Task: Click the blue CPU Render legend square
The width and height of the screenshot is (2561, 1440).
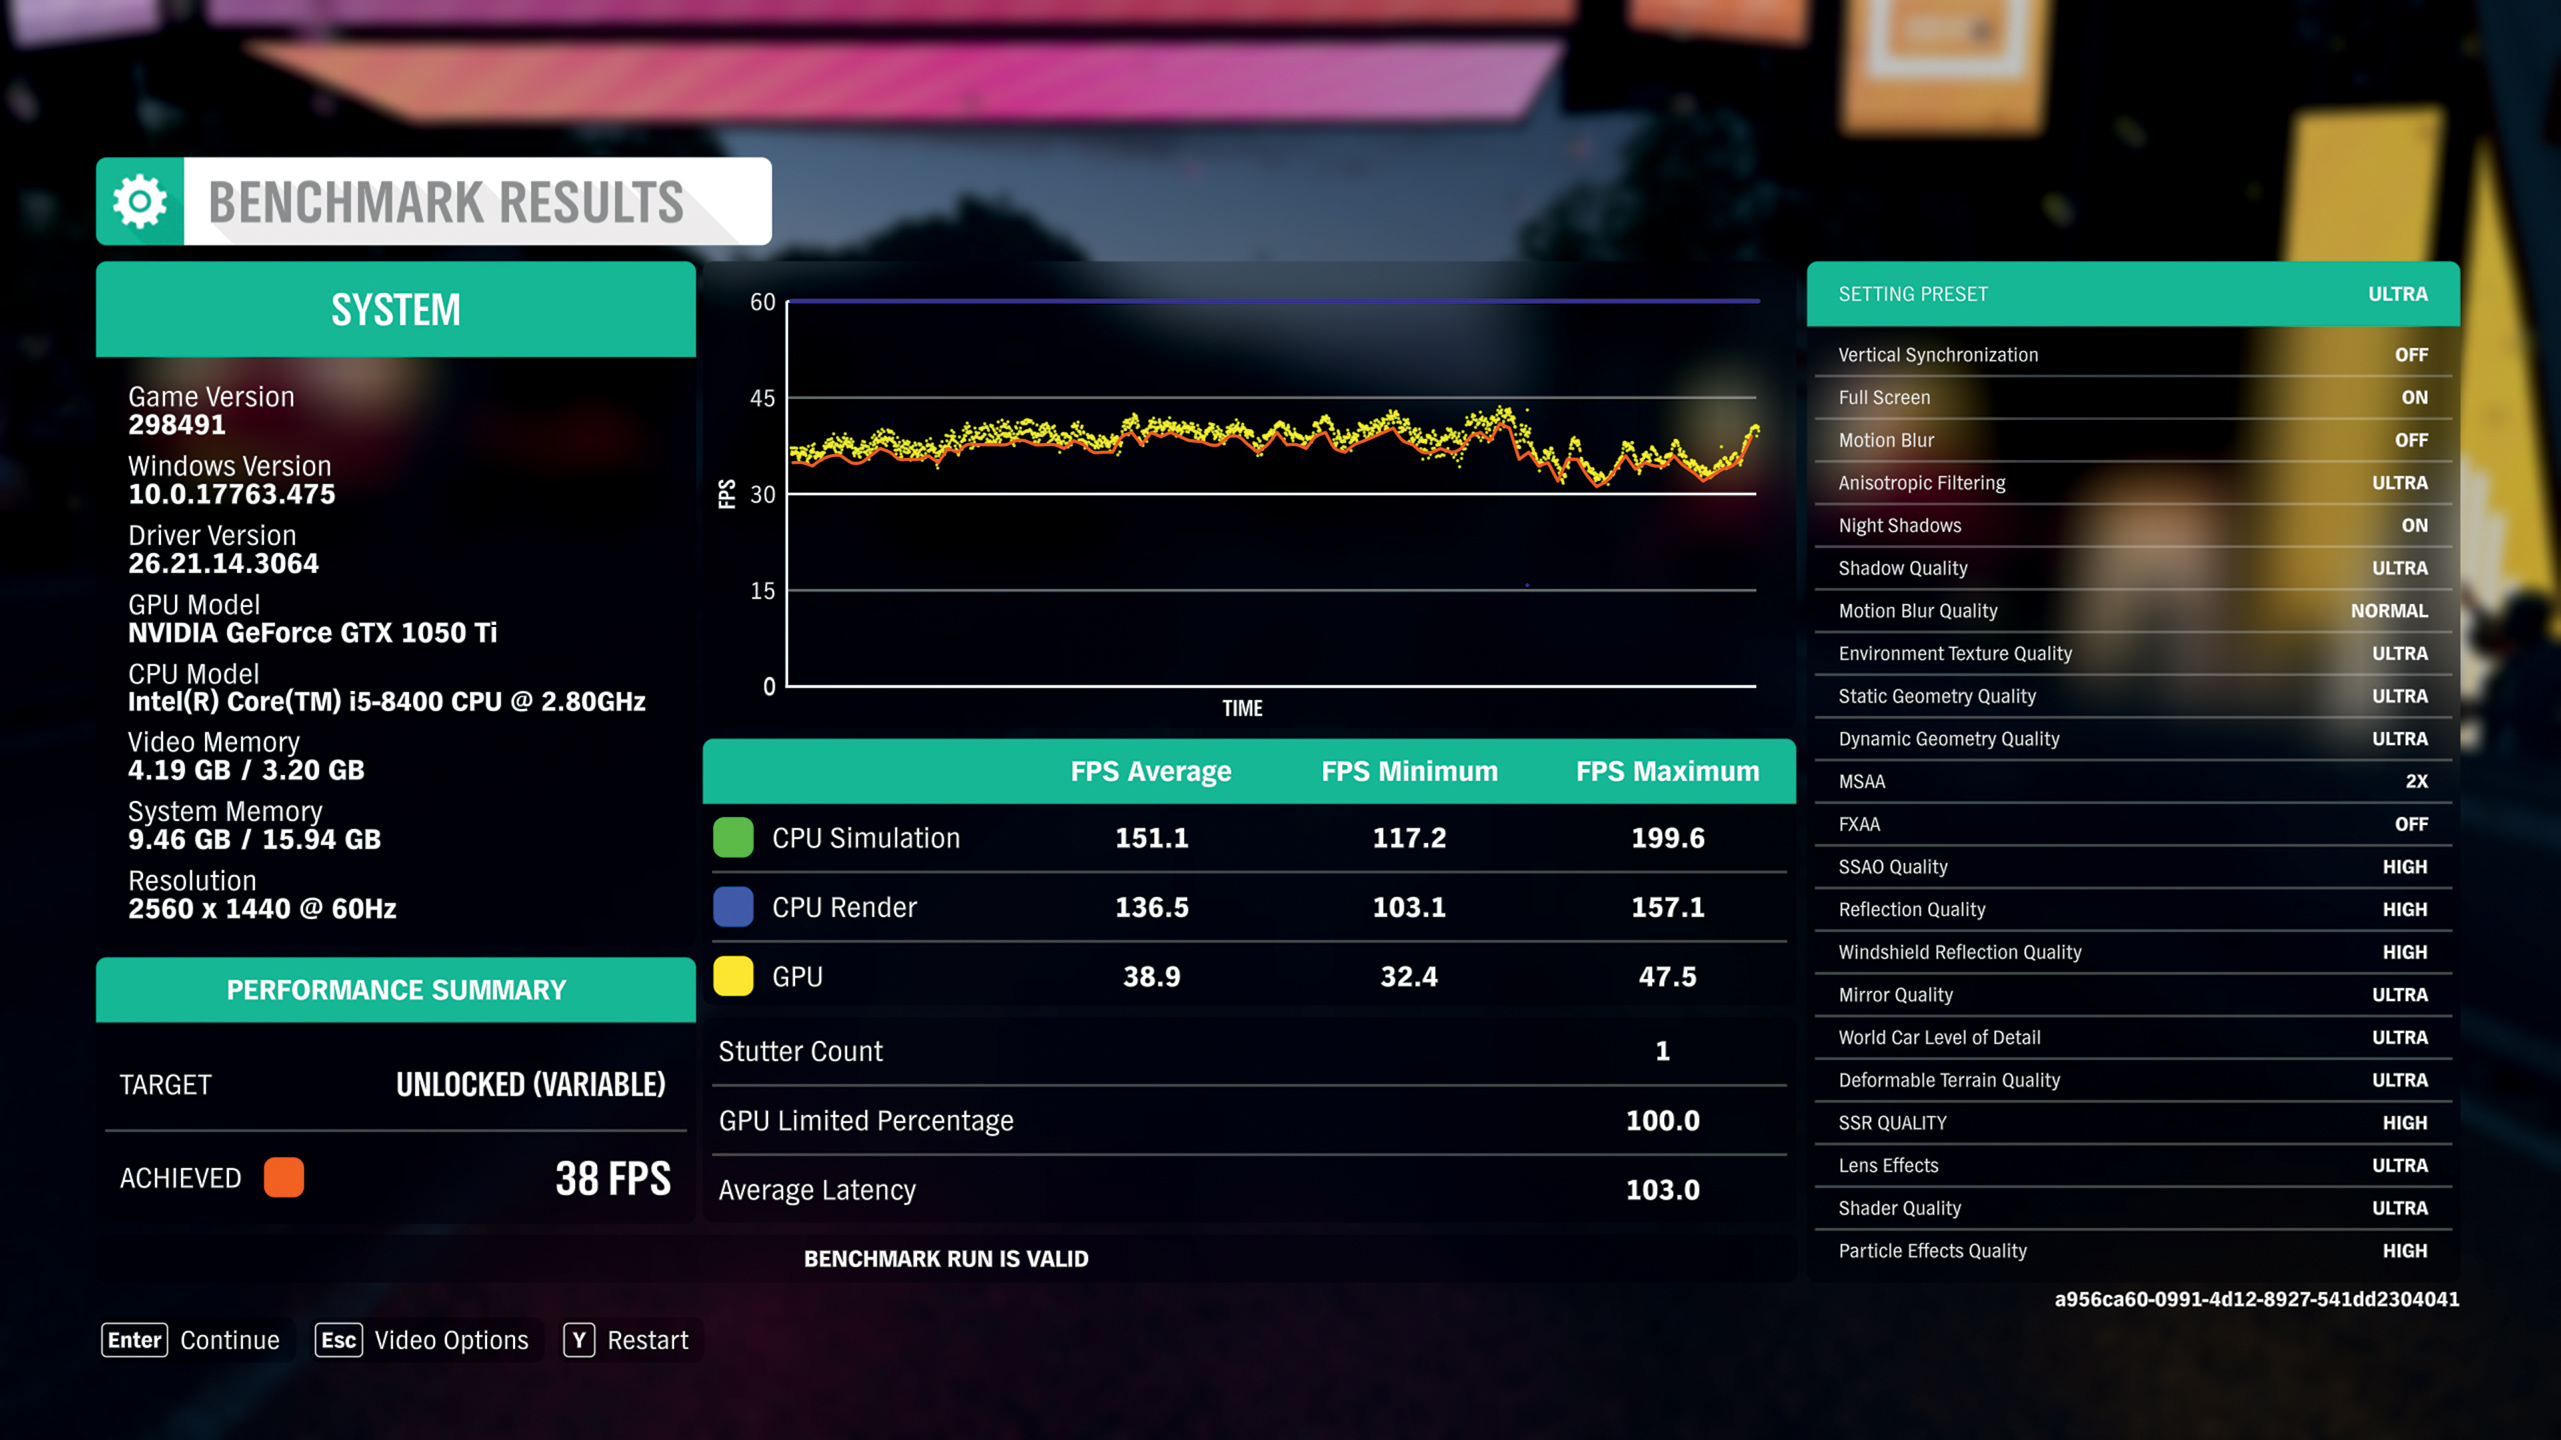Action: coord(733,907)
